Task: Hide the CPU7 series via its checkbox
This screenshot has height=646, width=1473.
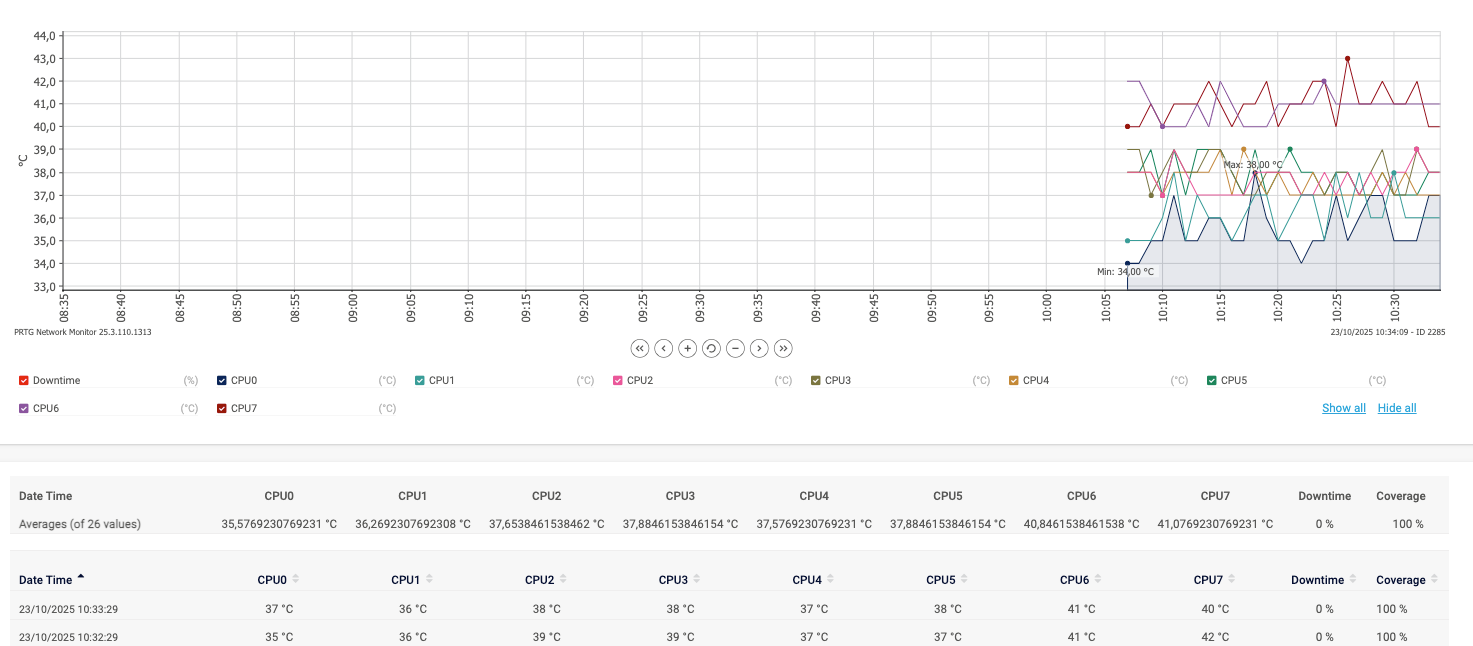Action: coord(222,408)
